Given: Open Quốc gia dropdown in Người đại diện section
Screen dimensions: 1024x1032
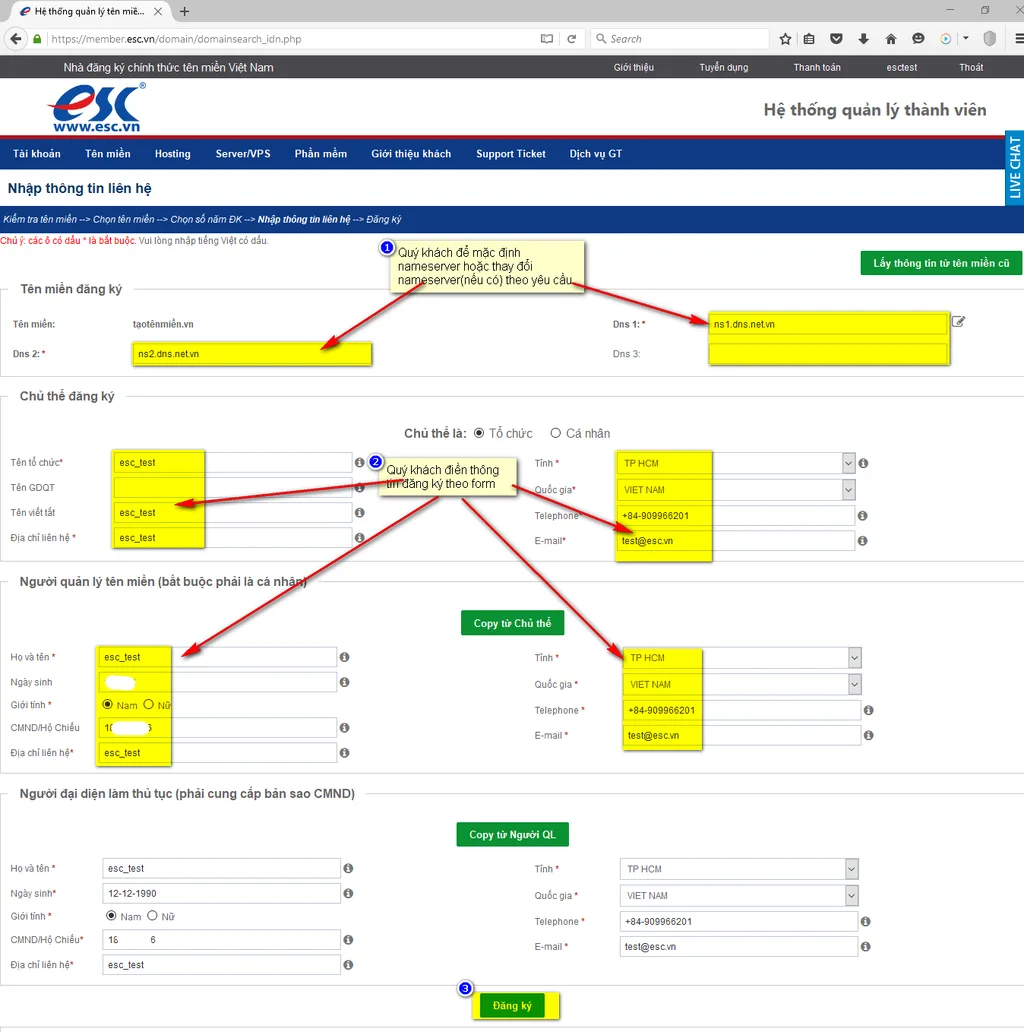Looking at the screenshot, I should point(739,896).
